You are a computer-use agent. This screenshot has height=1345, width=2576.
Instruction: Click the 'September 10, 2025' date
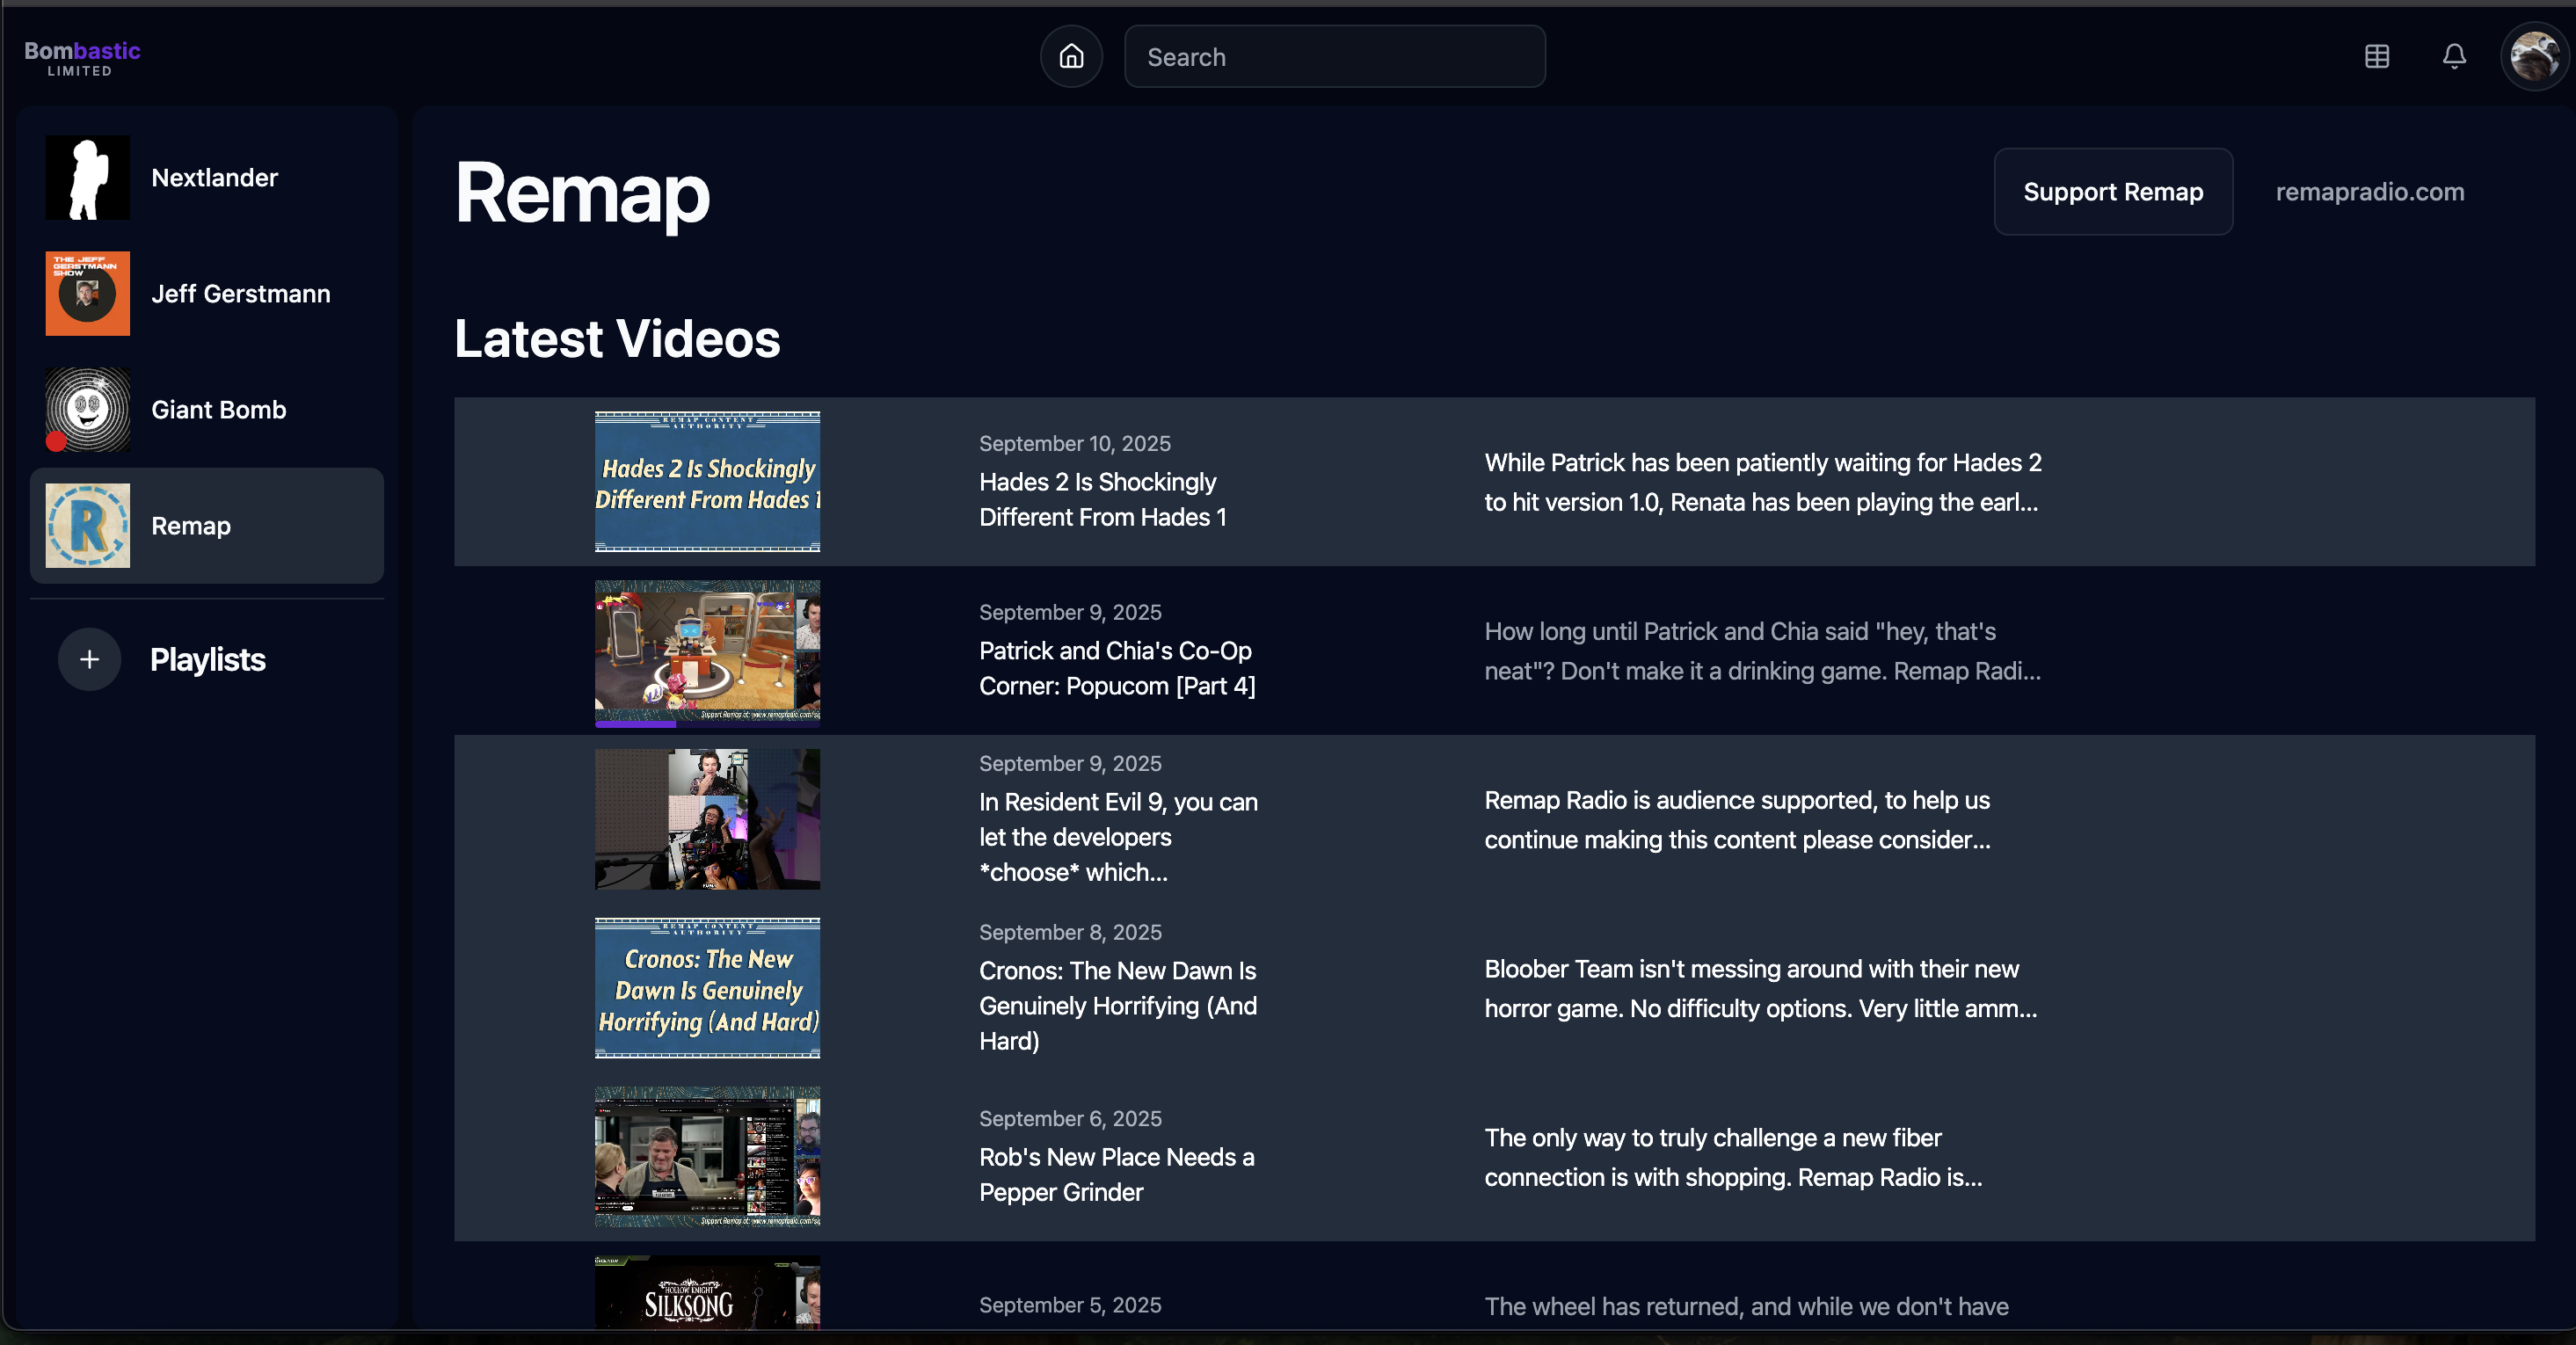point(1075,443)
